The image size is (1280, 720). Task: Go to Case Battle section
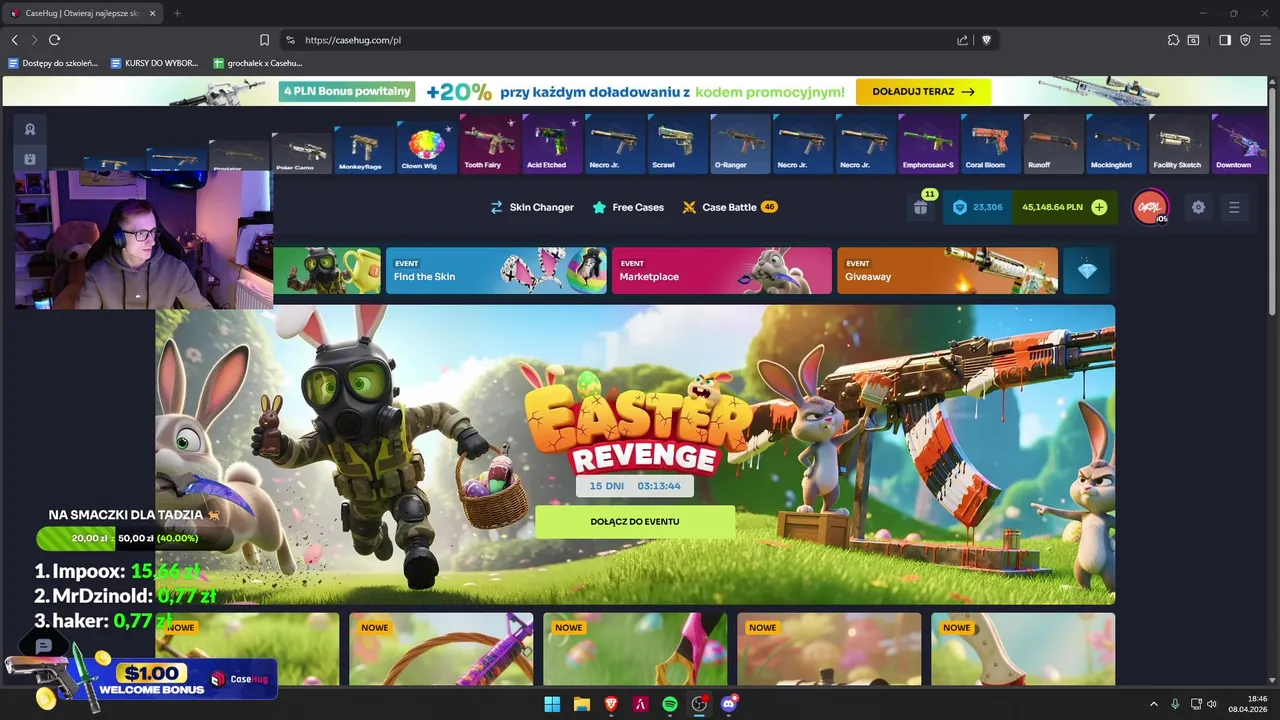pos(730,207)
